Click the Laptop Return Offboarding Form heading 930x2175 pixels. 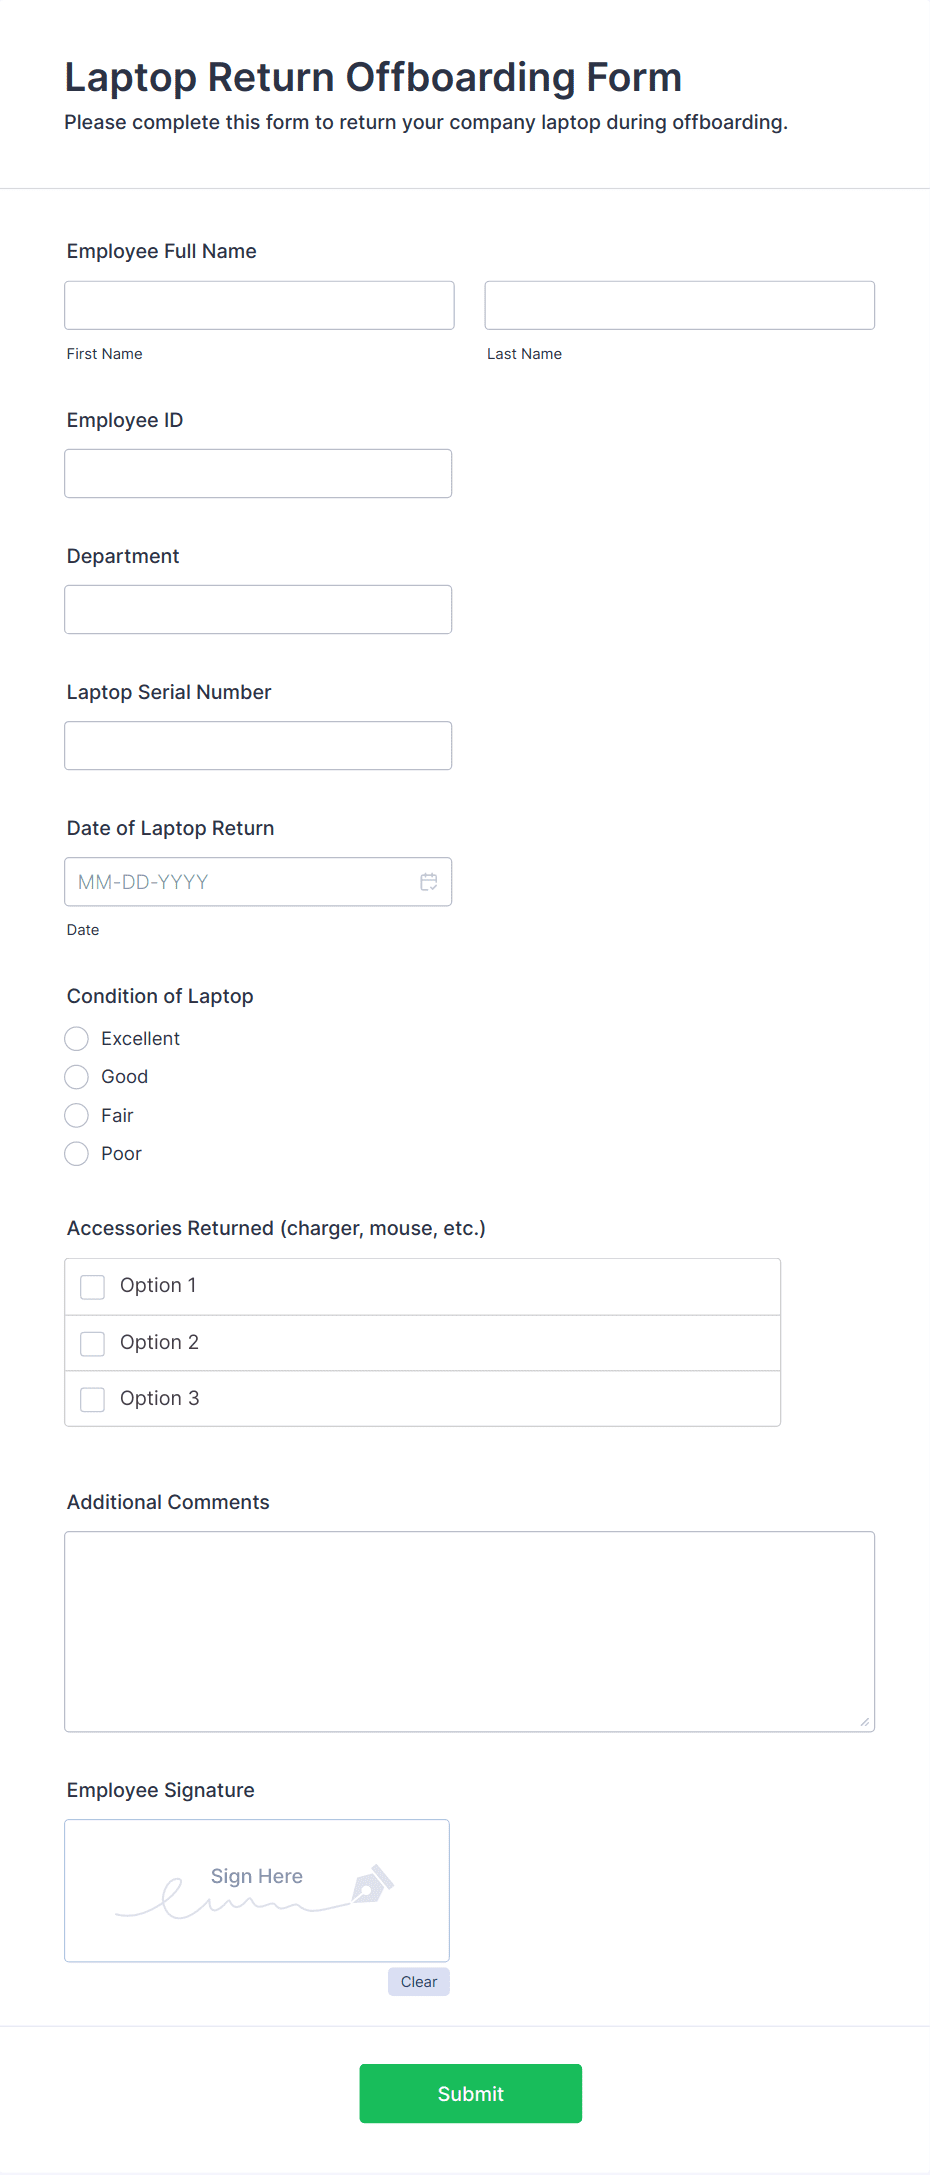(x=373, y=77)
